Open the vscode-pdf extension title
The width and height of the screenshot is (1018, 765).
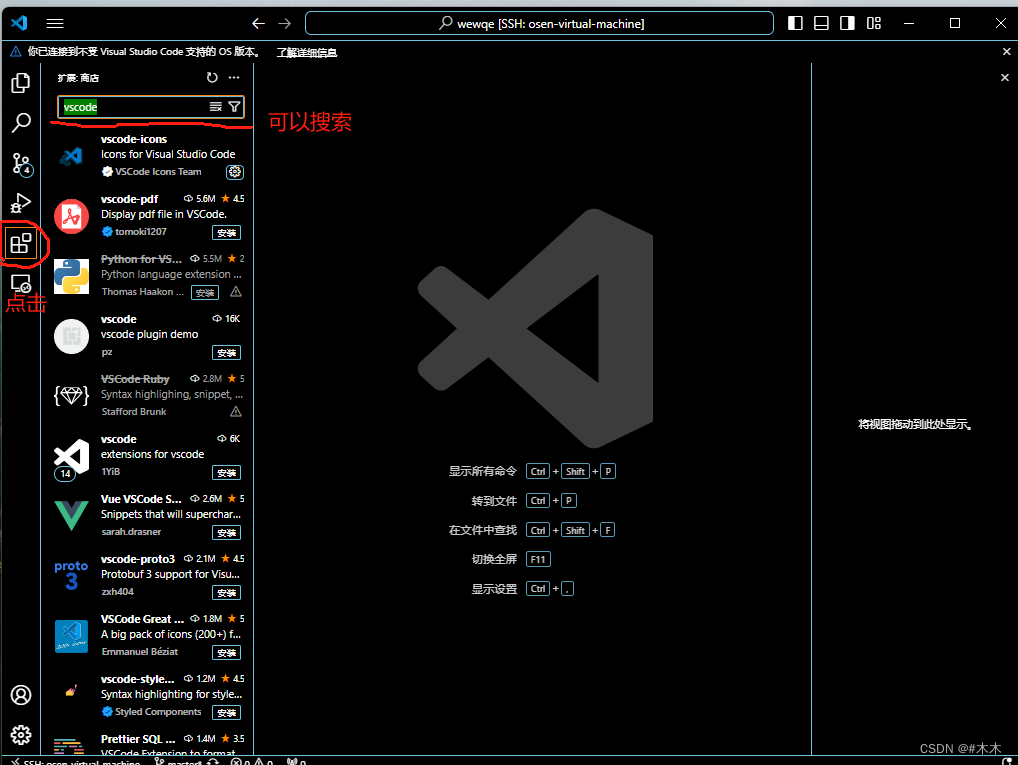click(129, 199)
